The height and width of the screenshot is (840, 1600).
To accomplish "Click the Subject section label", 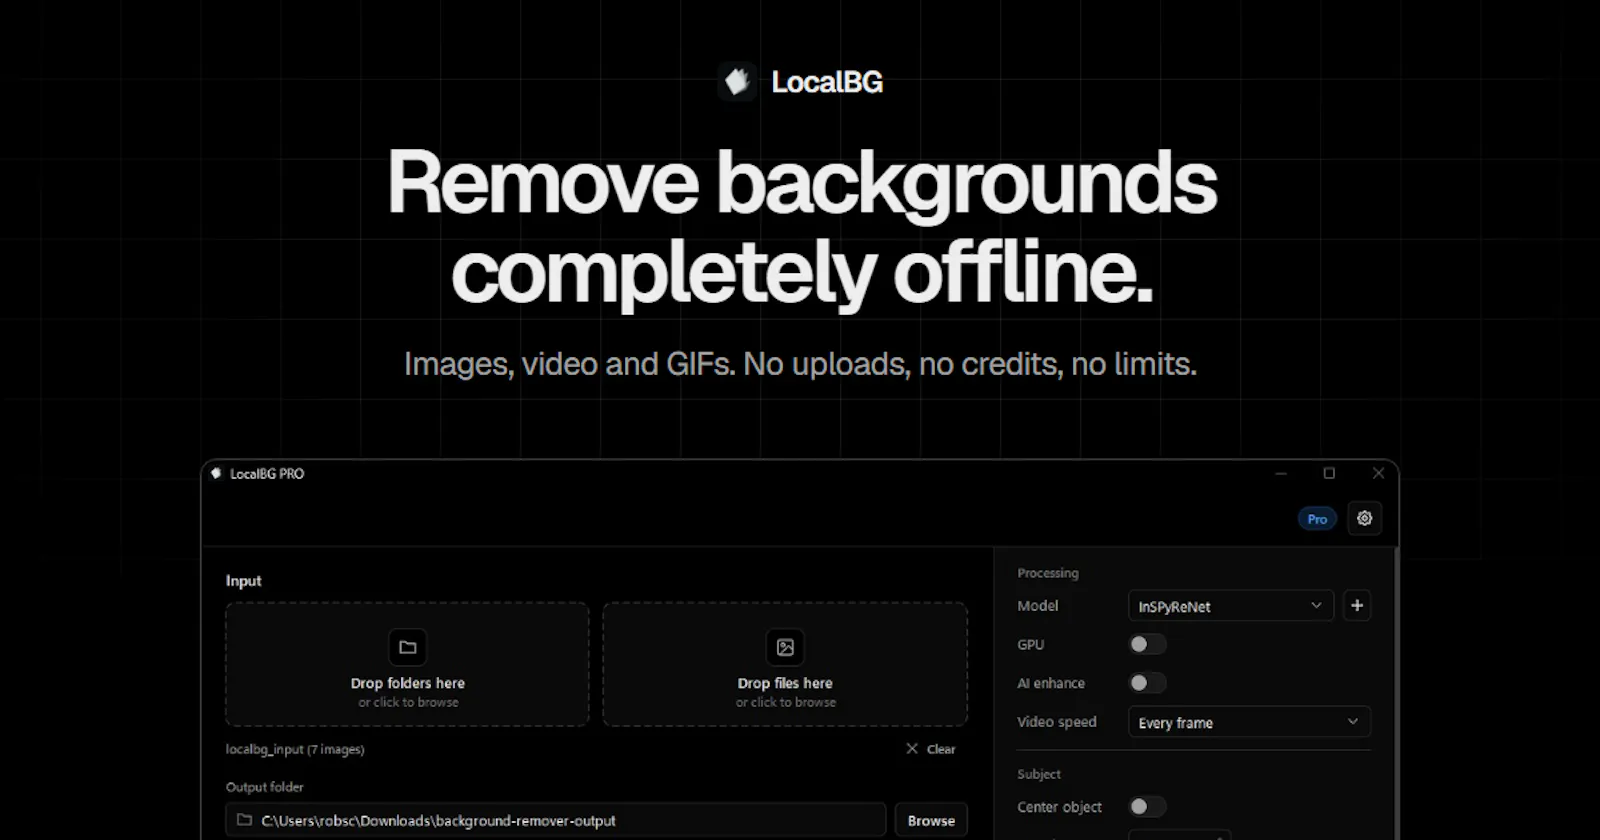I will click(1039, 774).
